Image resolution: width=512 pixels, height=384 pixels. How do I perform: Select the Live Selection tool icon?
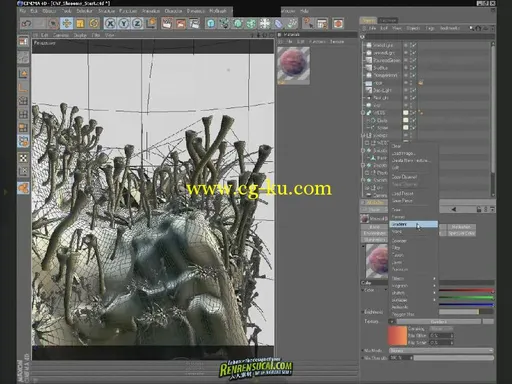(x=53, y=24)
